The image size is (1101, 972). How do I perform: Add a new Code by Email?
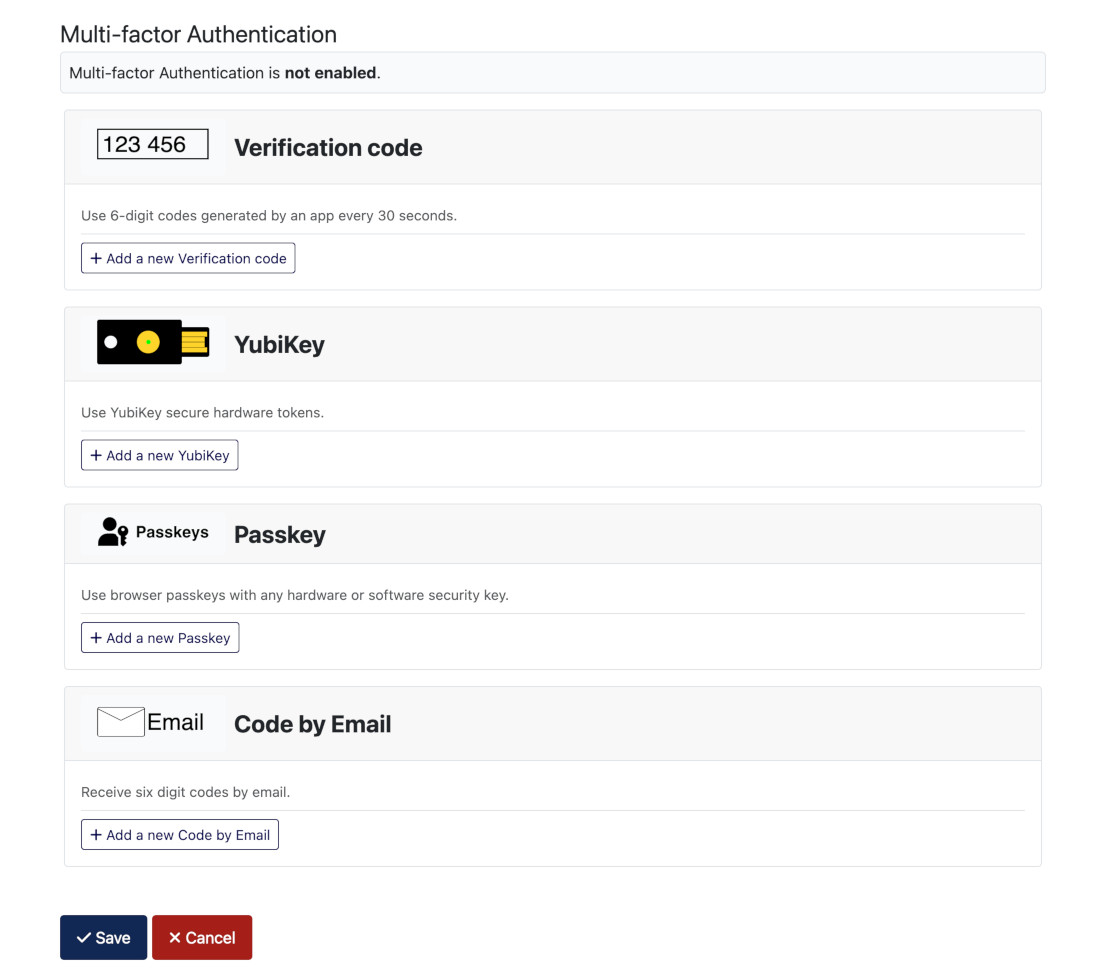(x=180, y=834)
